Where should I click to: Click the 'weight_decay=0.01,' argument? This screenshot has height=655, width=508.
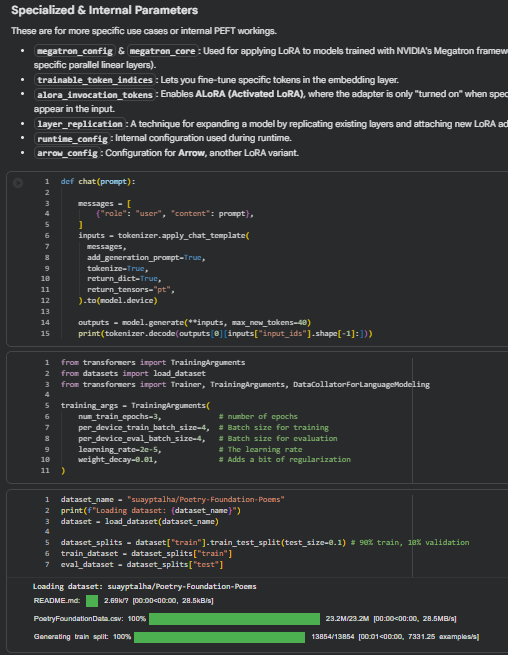click(117, 460)
